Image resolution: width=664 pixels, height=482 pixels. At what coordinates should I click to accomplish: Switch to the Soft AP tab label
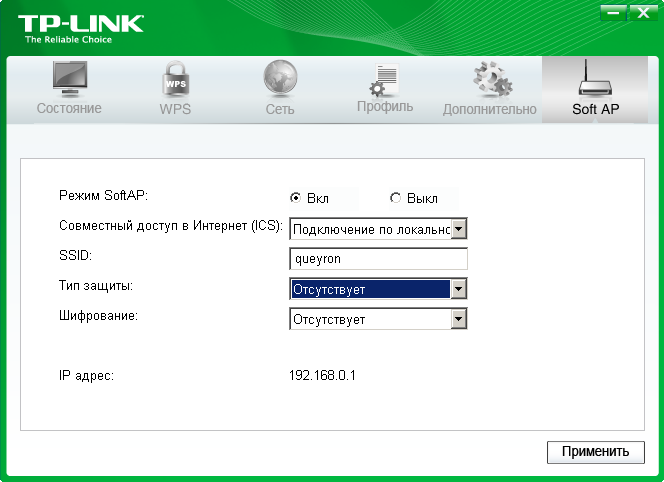click(595, 109)
